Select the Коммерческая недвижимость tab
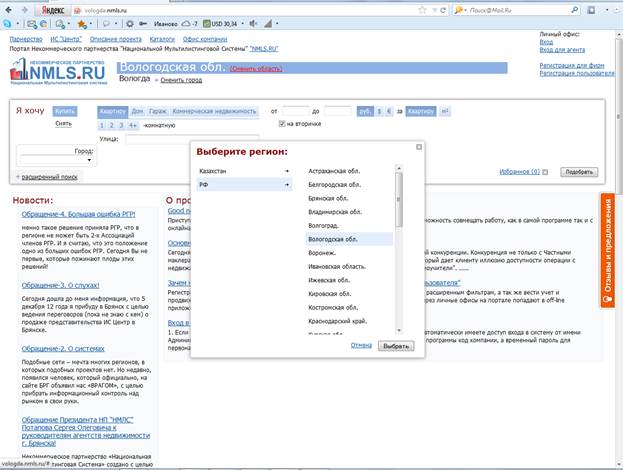Image resolution: width=623 pixels, height=470 pixels. 214,112
